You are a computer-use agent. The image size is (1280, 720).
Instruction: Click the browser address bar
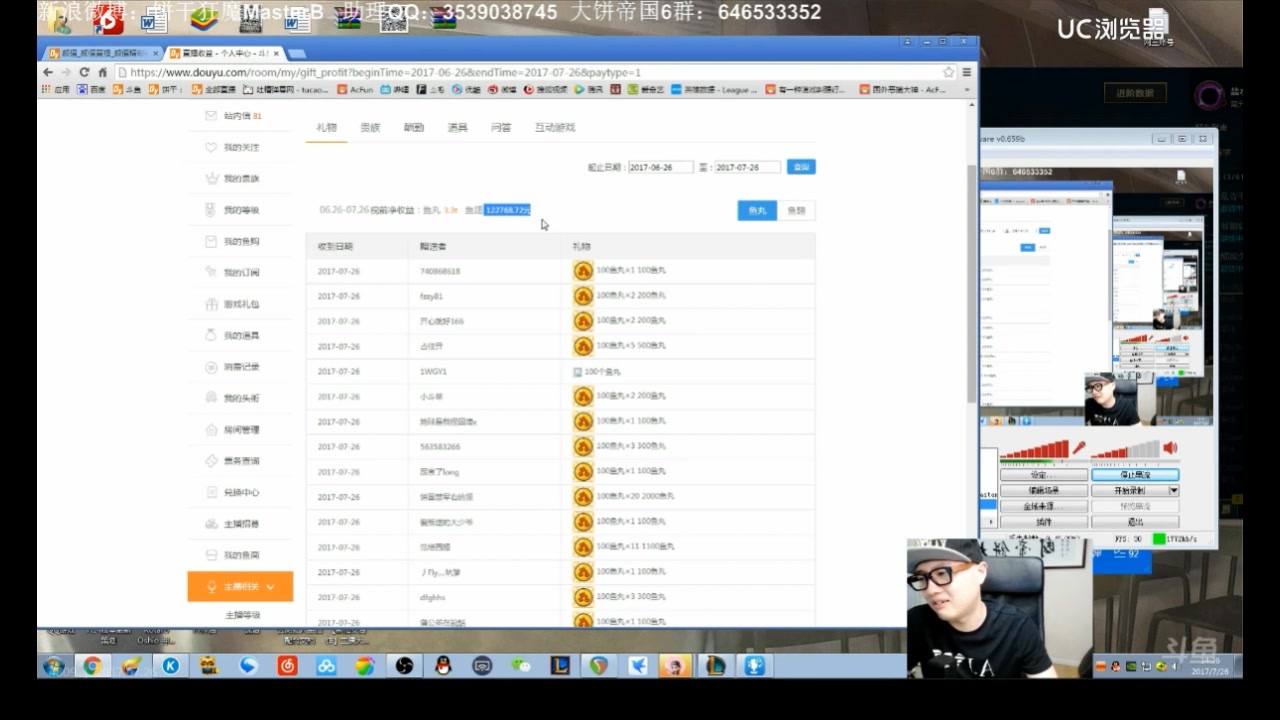point(535,72)
